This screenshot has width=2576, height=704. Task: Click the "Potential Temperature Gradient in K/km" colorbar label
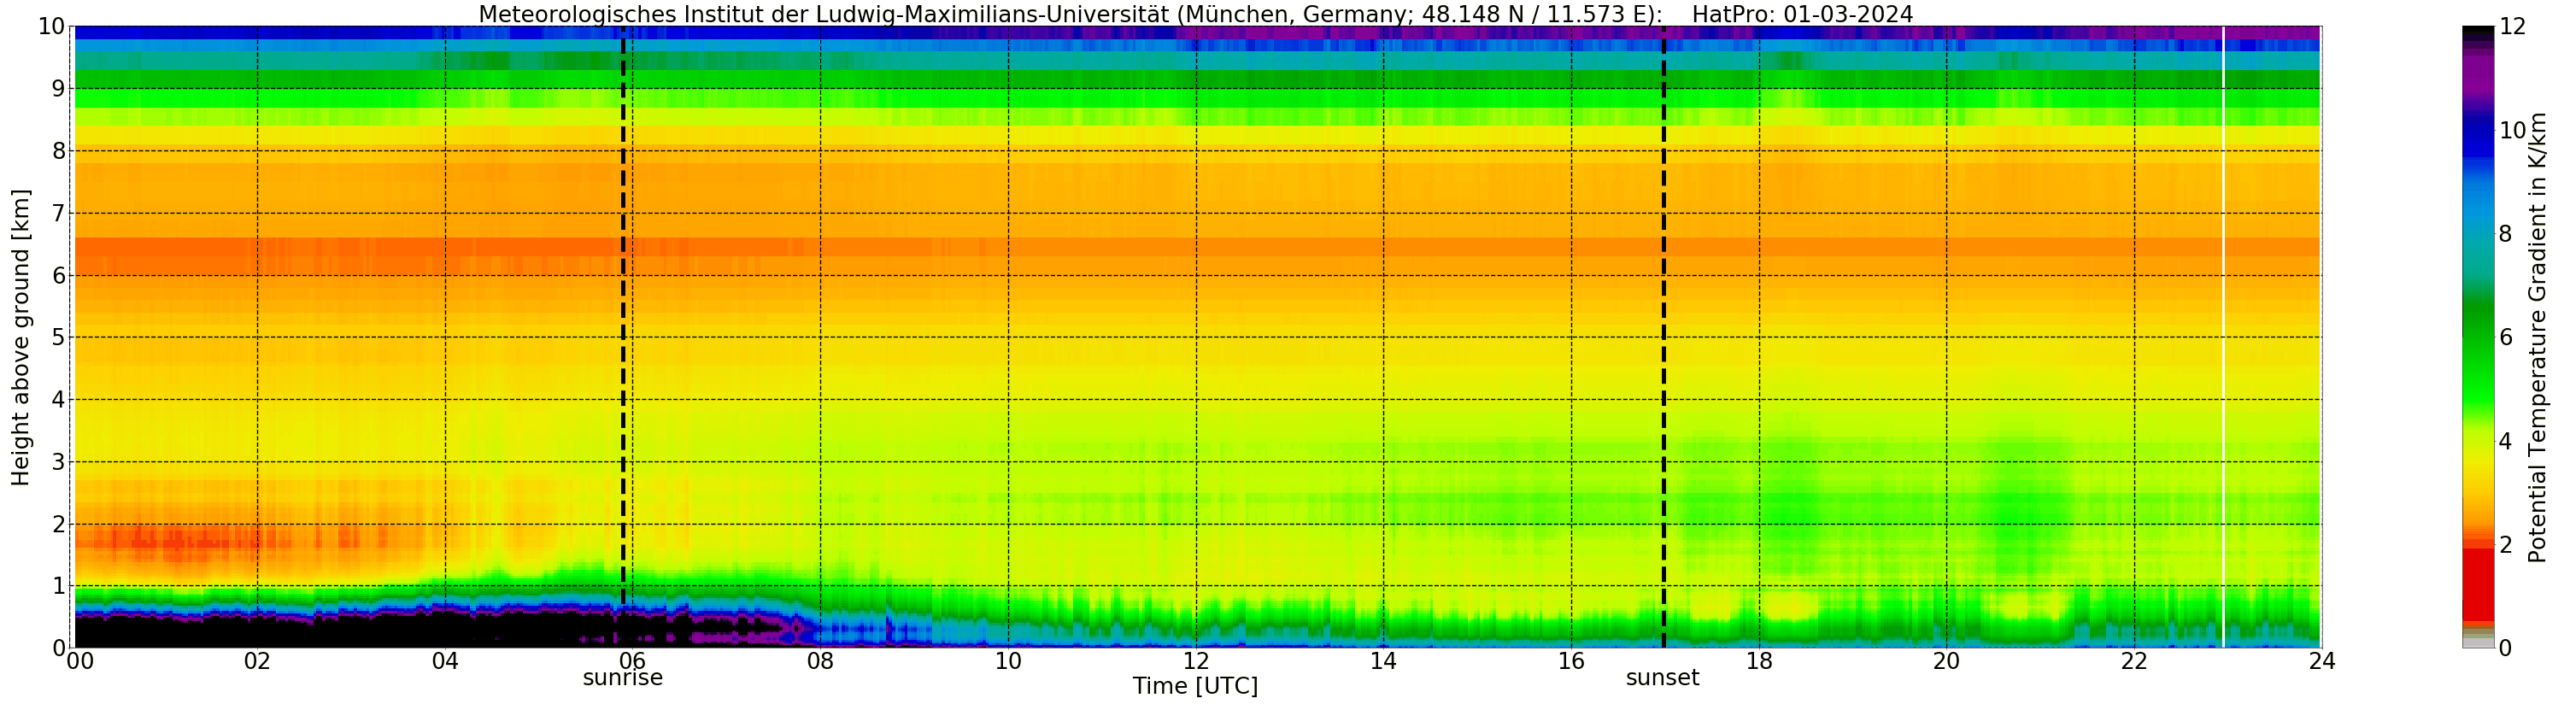tap(2537, 338)
